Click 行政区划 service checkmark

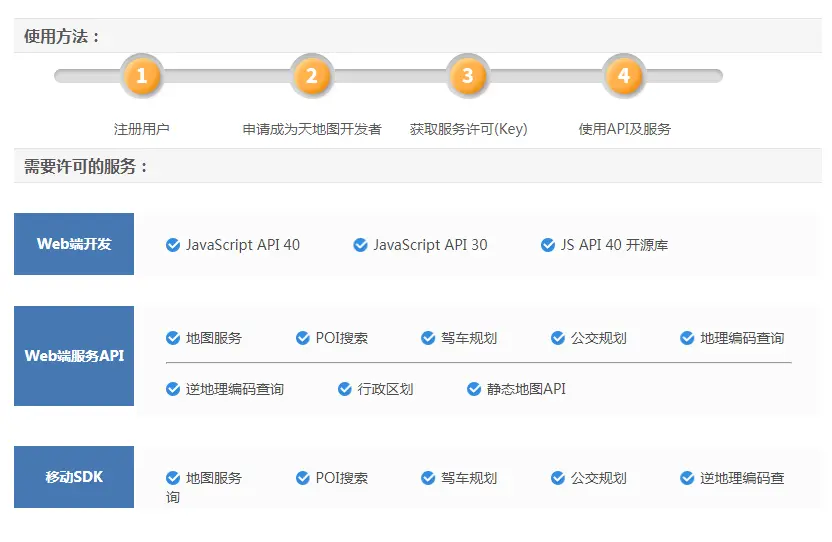(345, 389)
